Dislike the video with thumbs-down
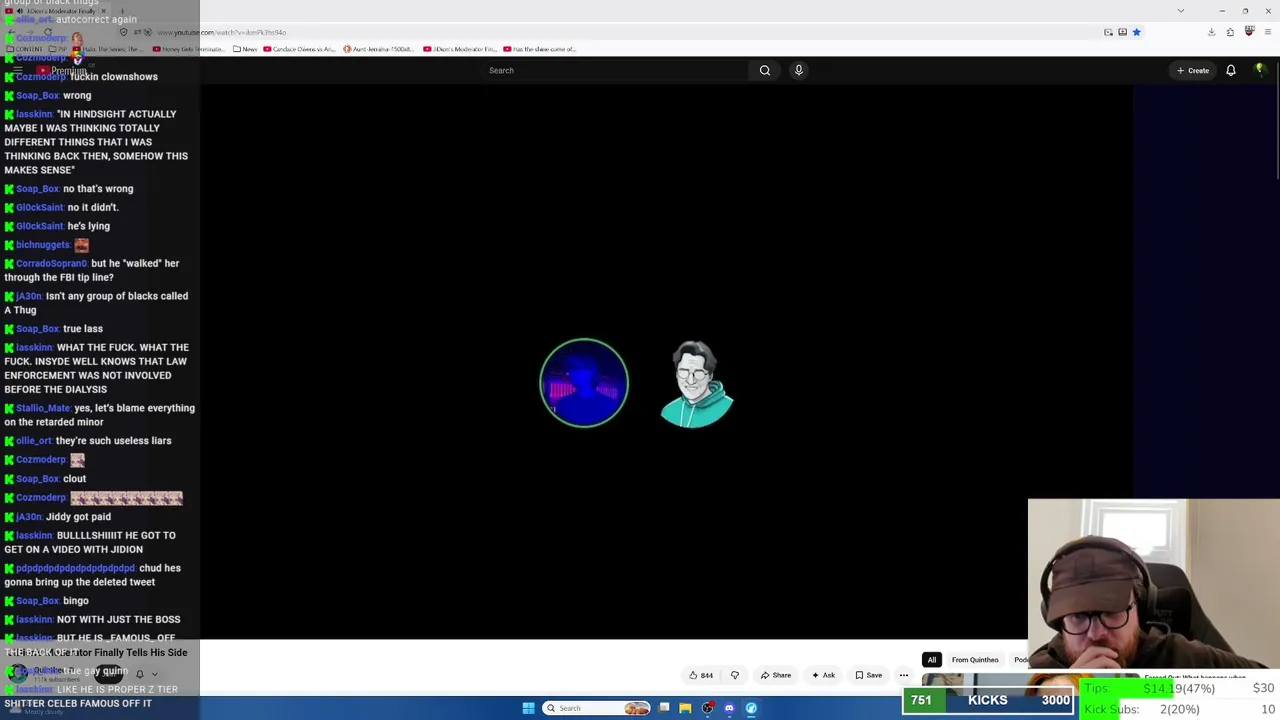This screenshot has width=1280, height=720. coord(735,675)
